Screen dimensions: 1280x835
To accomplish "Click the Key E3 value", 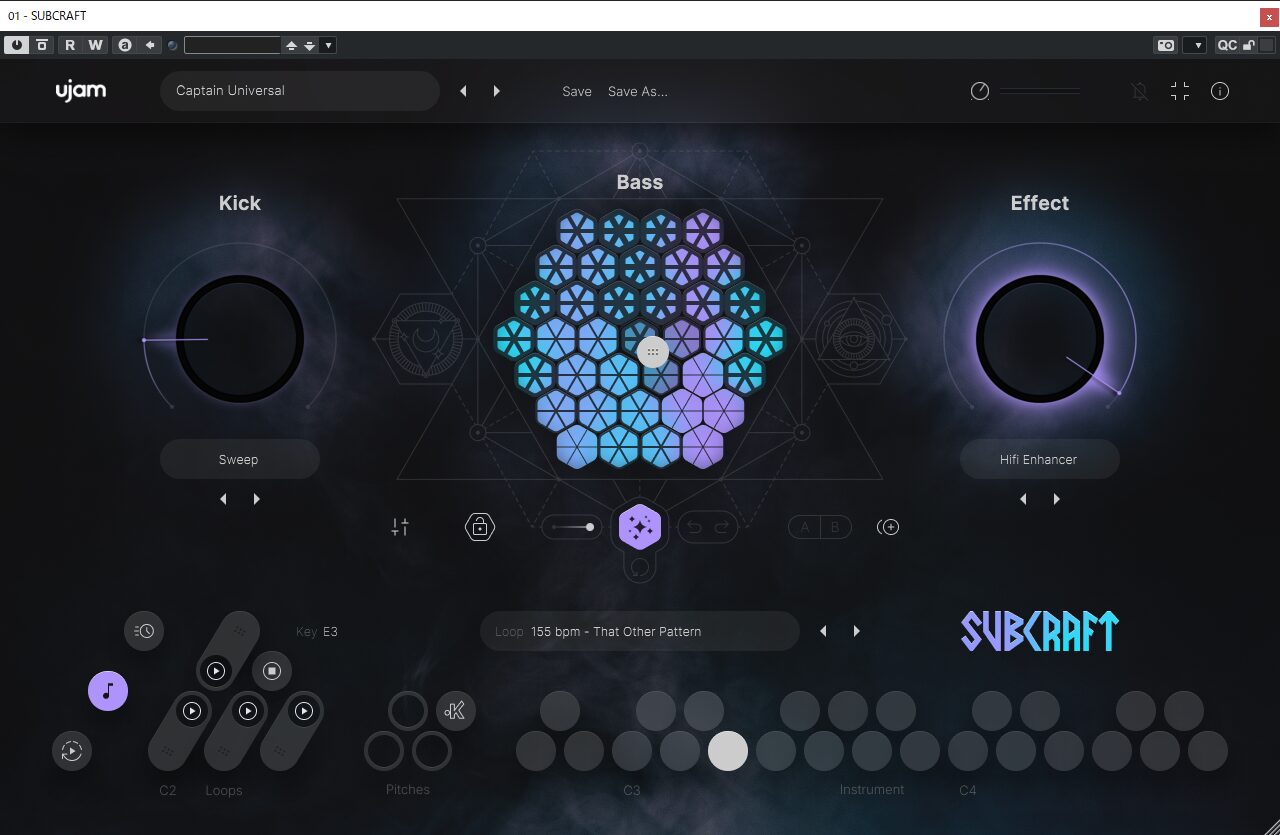I will point(330,632).
